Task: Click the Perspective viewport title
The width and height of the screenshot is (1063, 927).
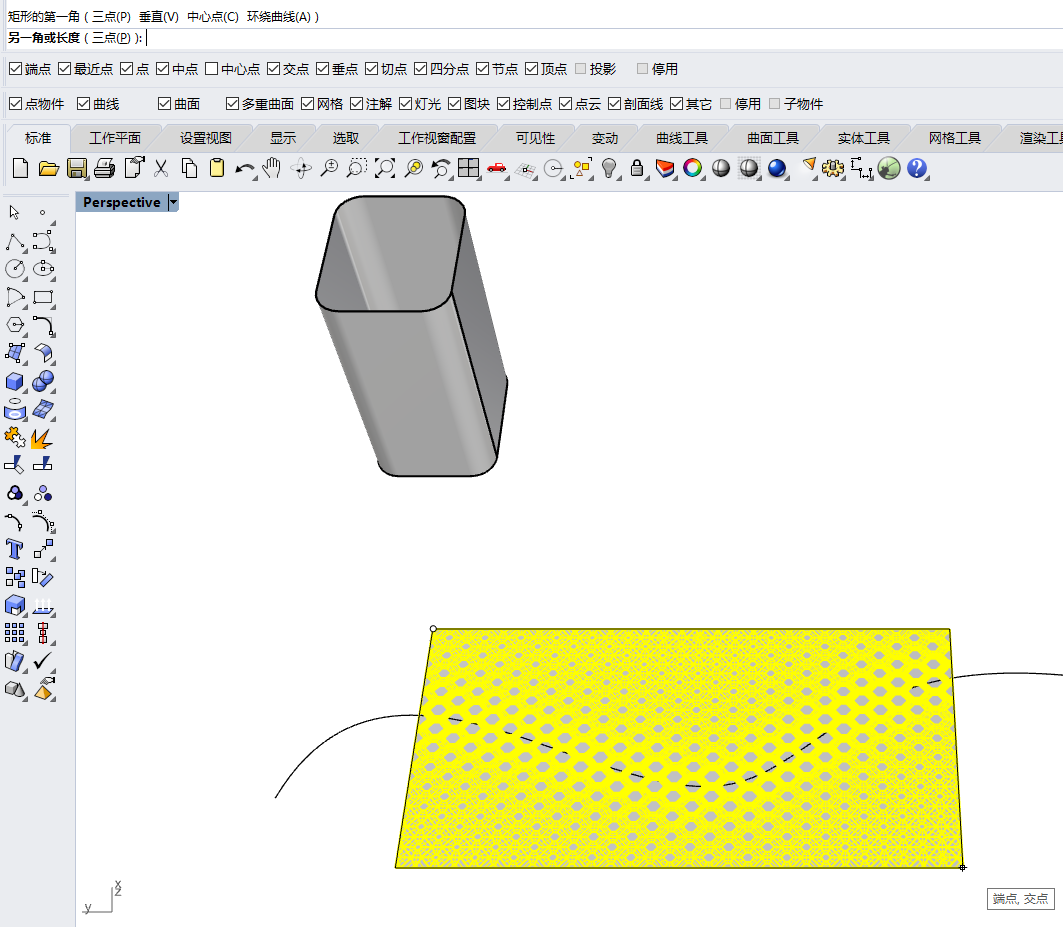Action: [121, 202]
